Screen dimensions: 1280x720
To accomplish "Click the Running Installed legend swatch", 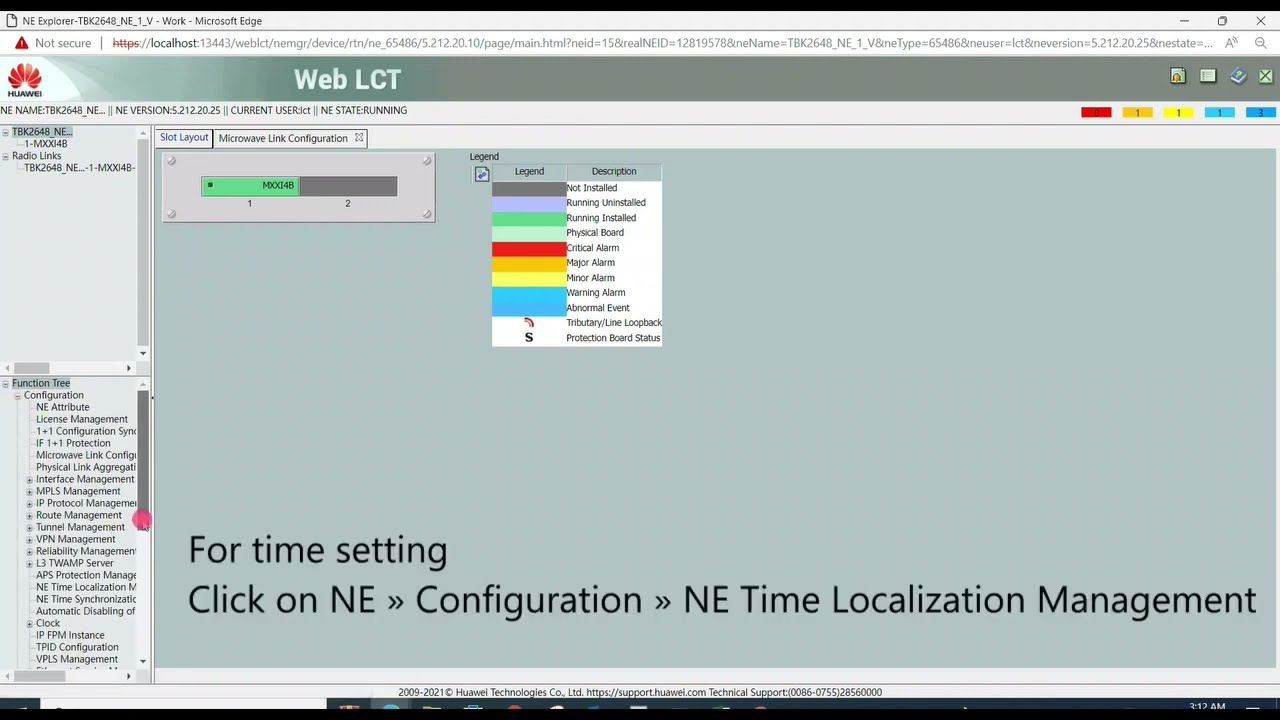I will tap(529, 218).
